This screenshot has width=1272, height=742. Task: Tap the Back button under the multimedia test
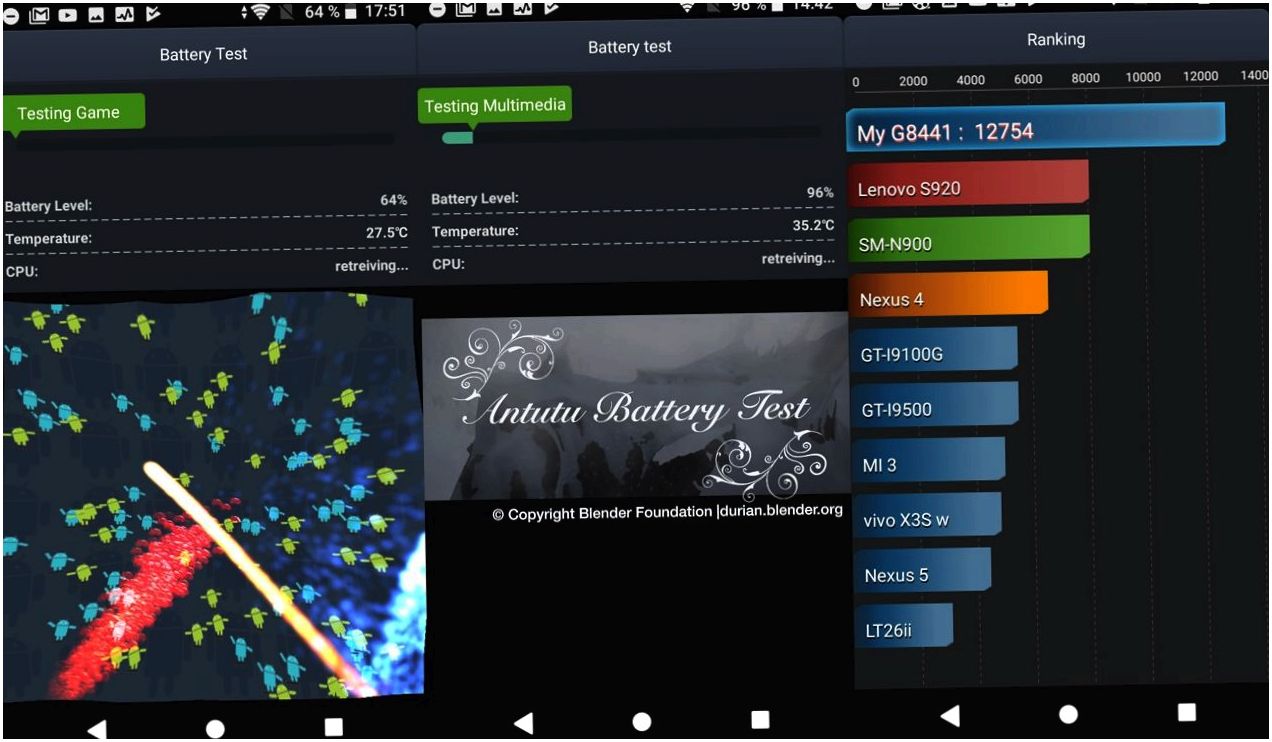pos(522,722)
